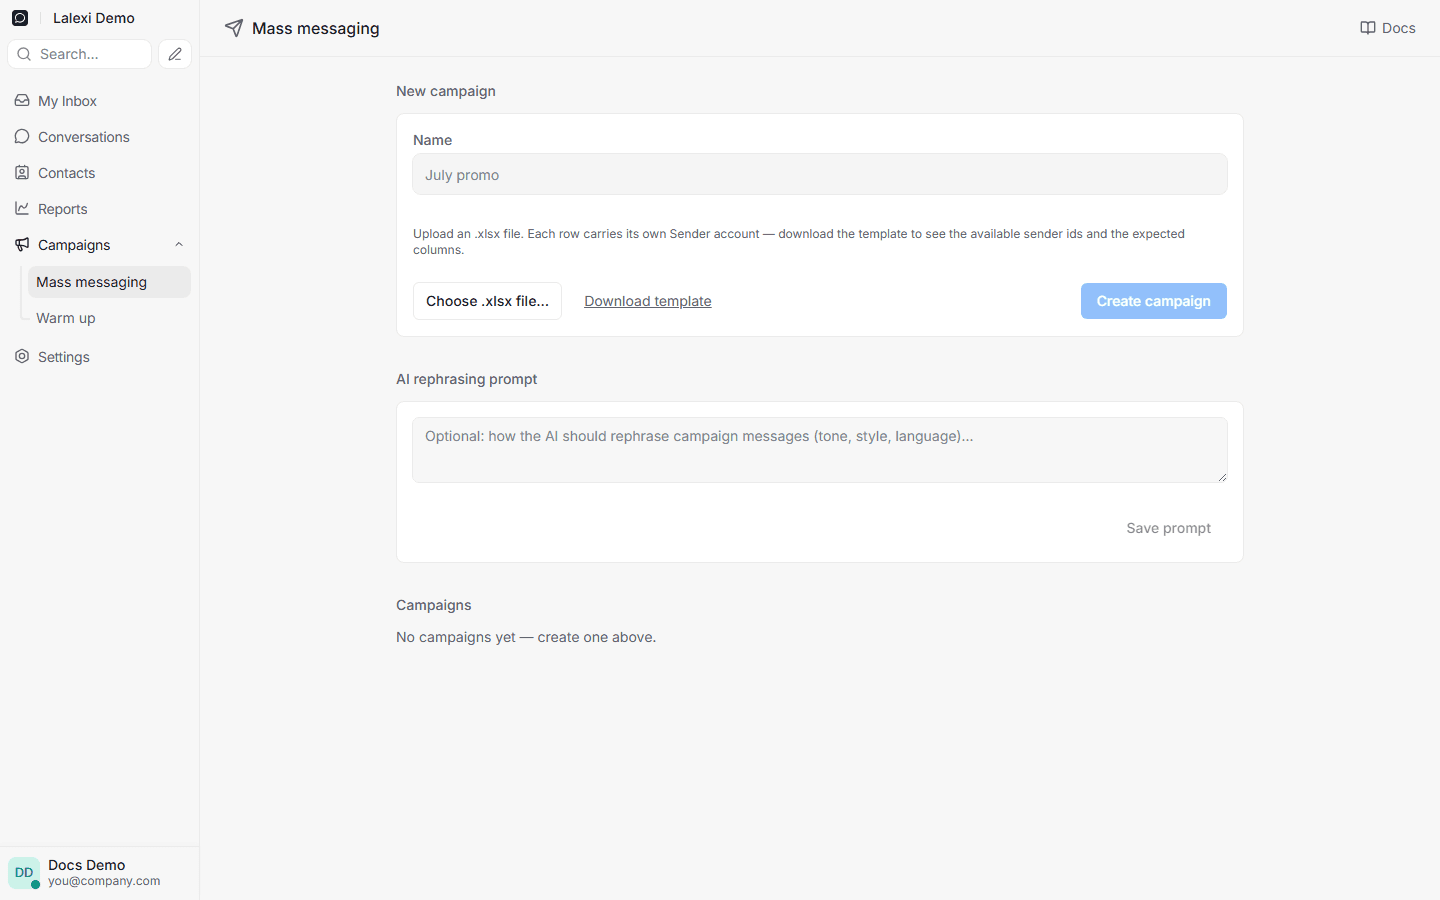Screen dimensions: 1440x900
Task: Click the Download template link
Action: coord(648,301)
